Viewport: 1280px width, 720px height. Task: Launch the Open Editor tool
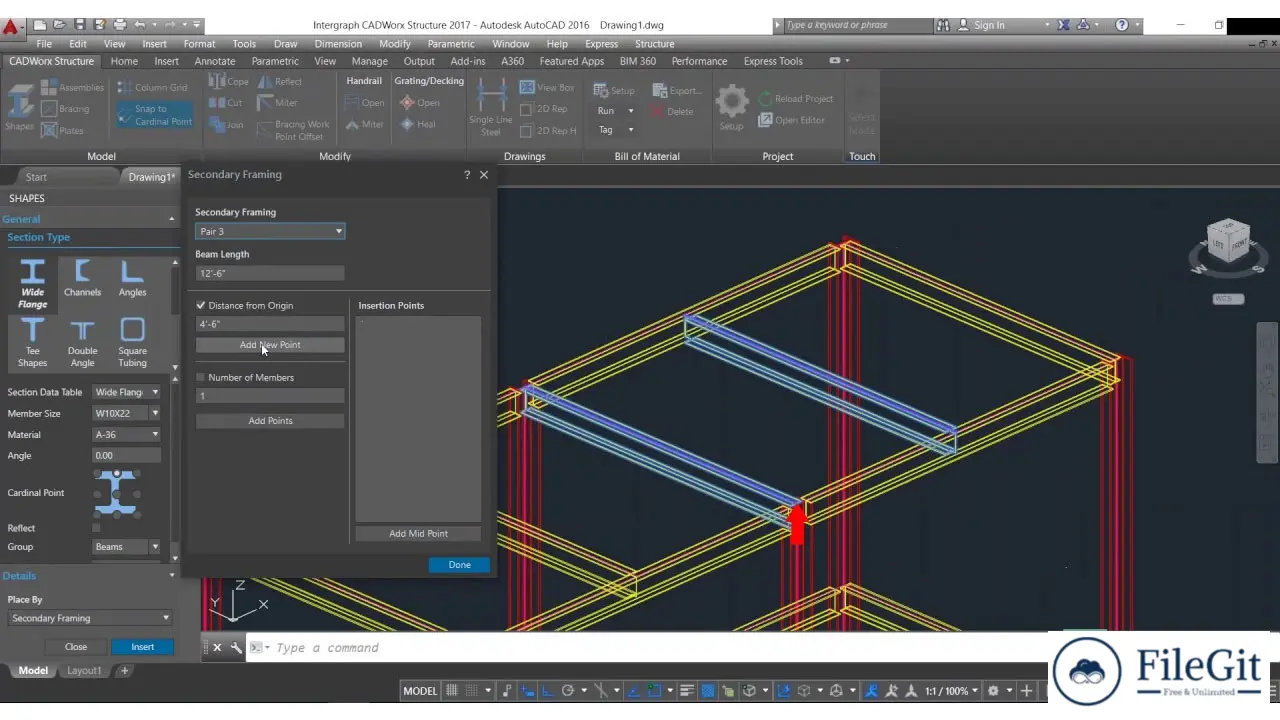791,120
